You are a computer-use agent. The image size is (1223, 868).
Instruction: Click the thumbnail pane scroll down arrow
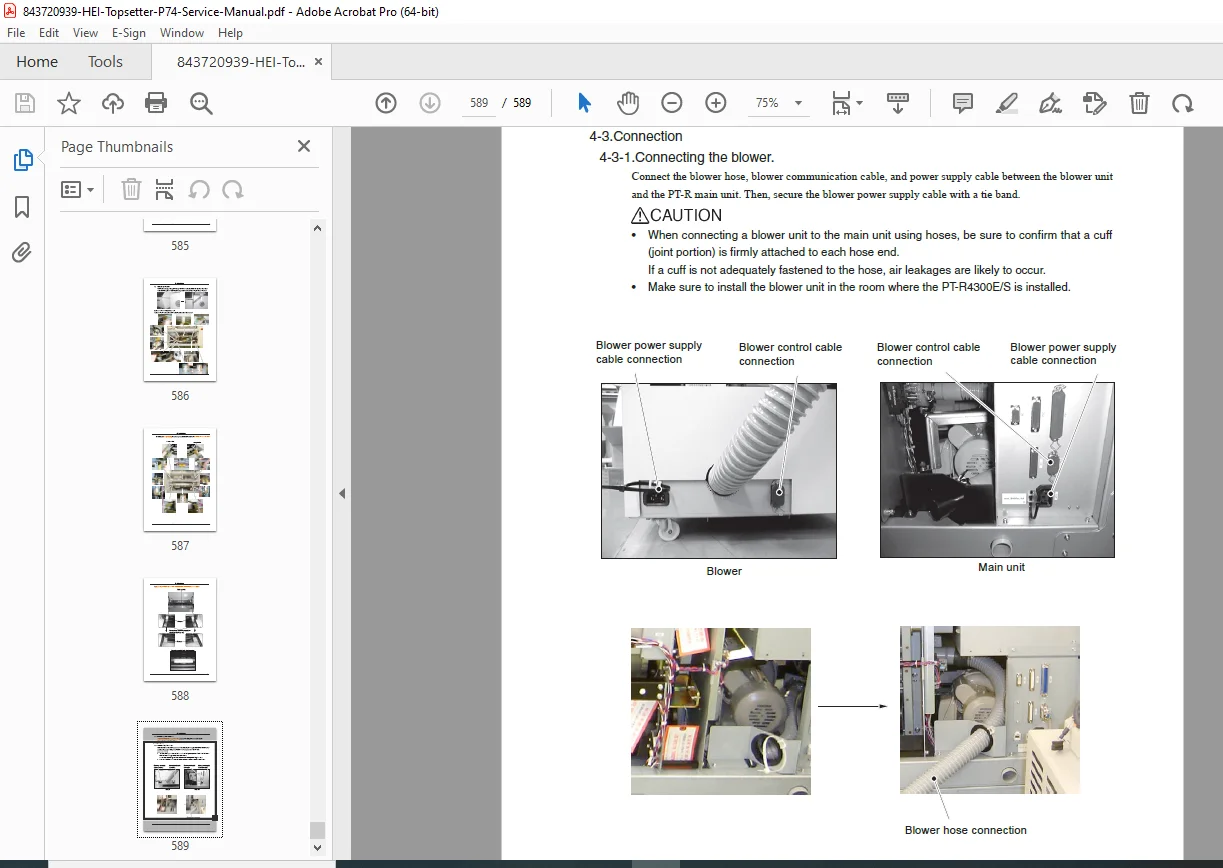318,848
